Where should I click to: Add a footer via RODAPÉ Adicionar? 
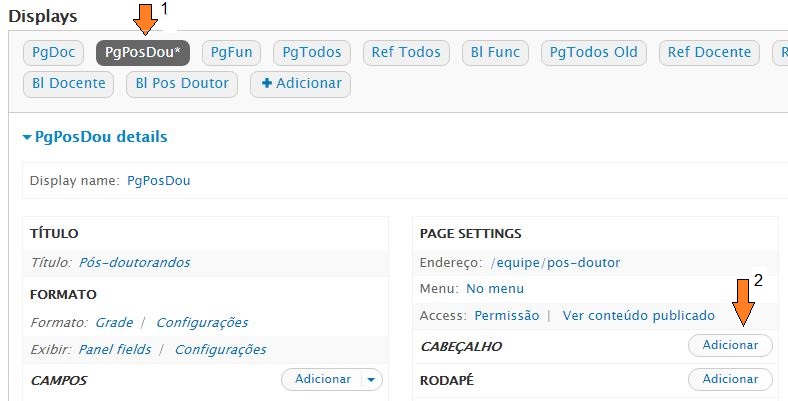(x=730, y=379)
